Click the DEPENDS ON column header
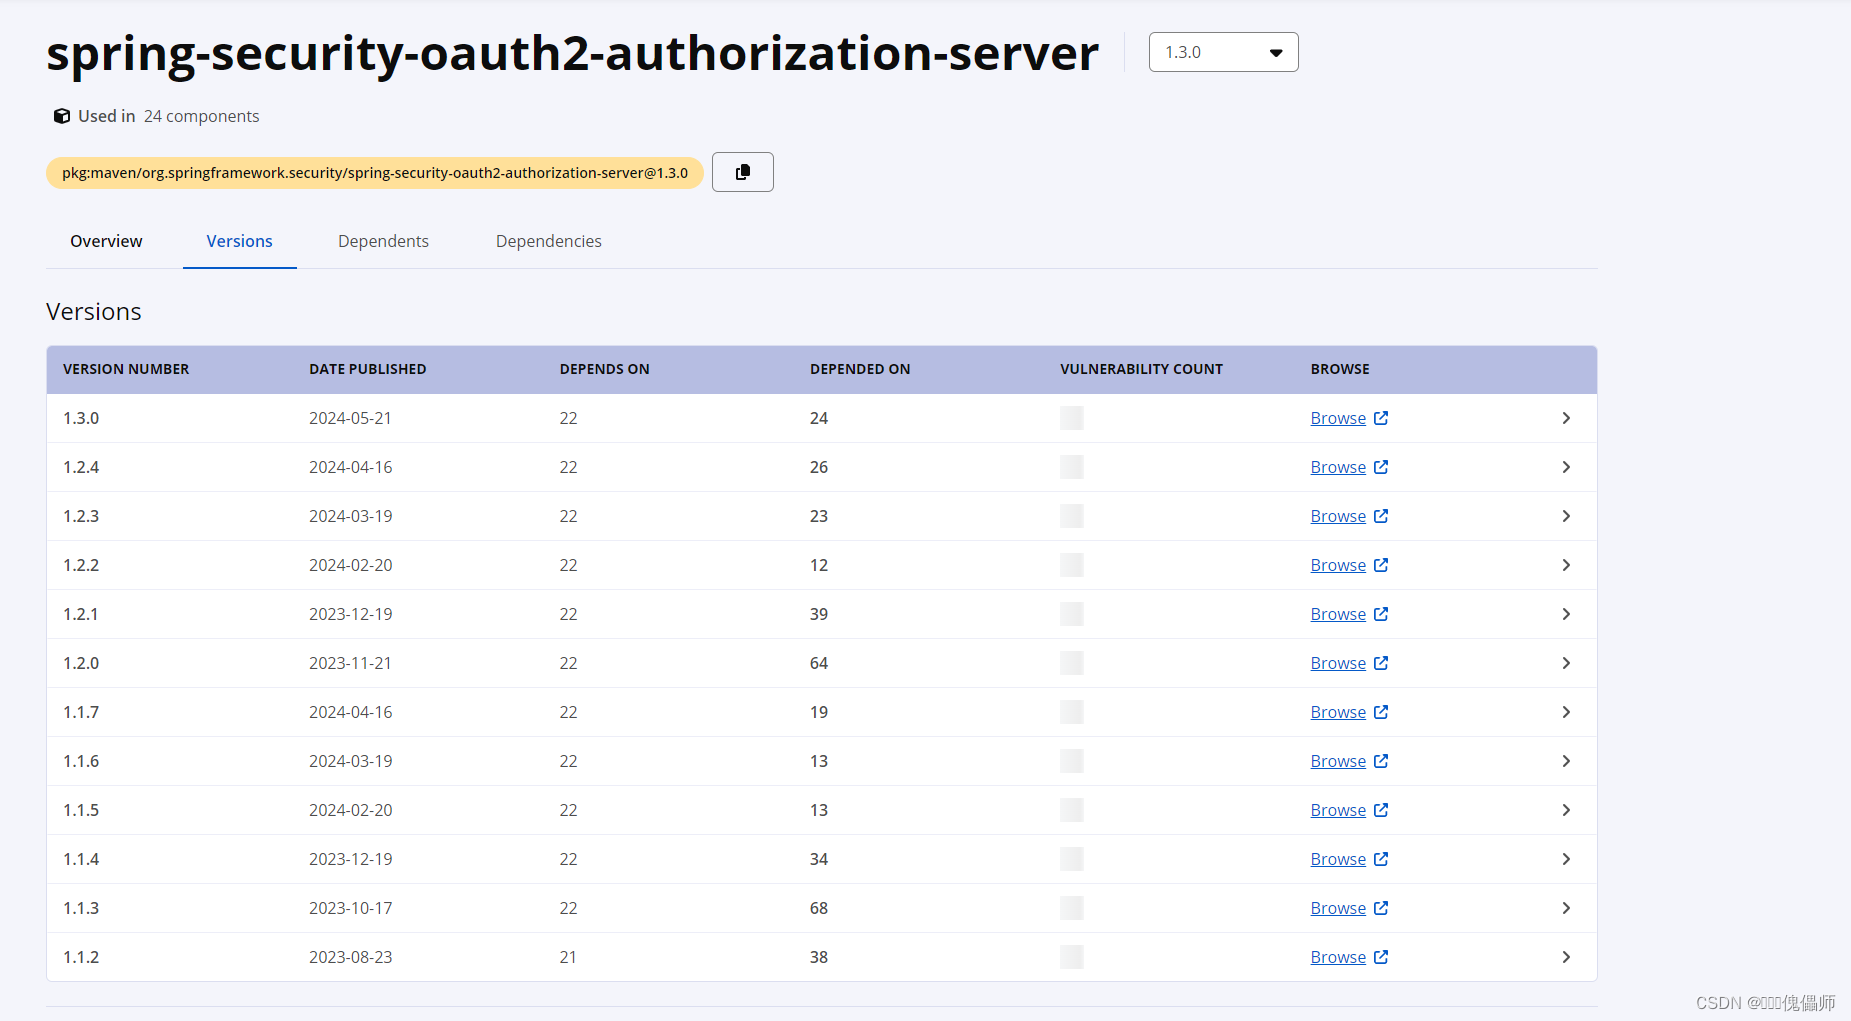The width and height of the screenshot is (1851, 1021). (604, 369)
